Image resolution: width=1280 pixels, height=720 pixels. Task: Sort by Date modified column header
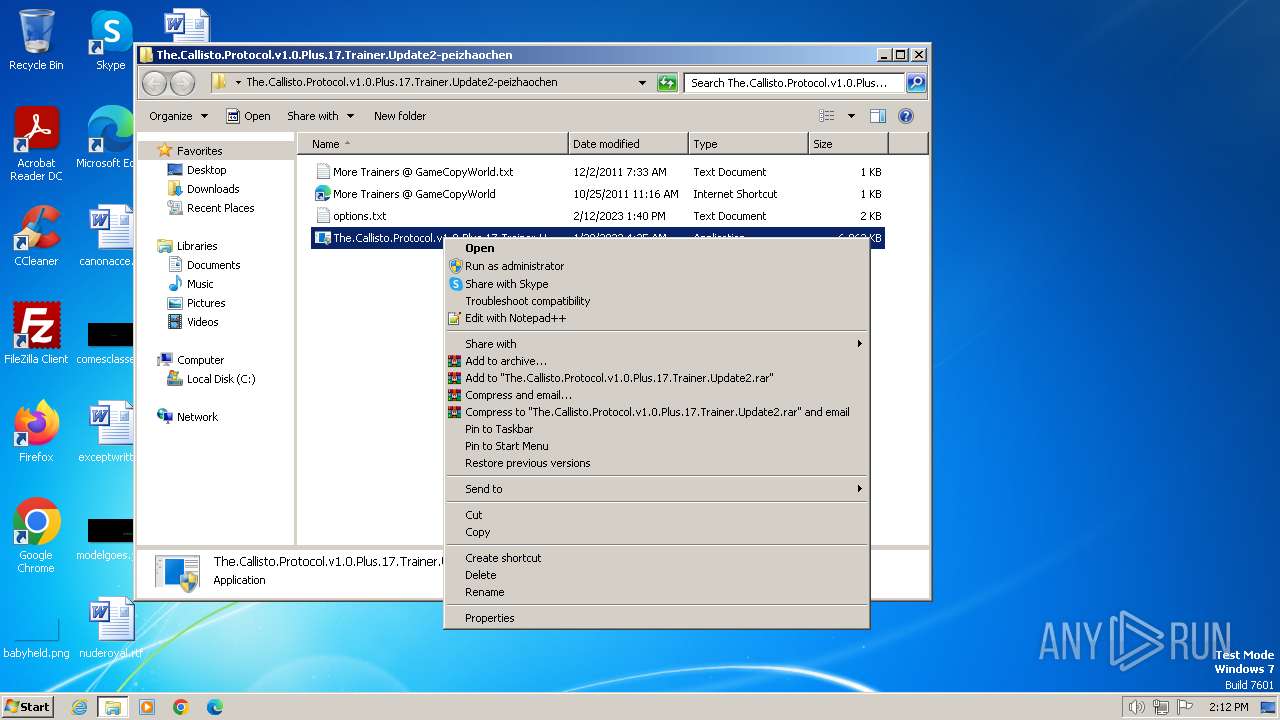click(x=628, y=144)
